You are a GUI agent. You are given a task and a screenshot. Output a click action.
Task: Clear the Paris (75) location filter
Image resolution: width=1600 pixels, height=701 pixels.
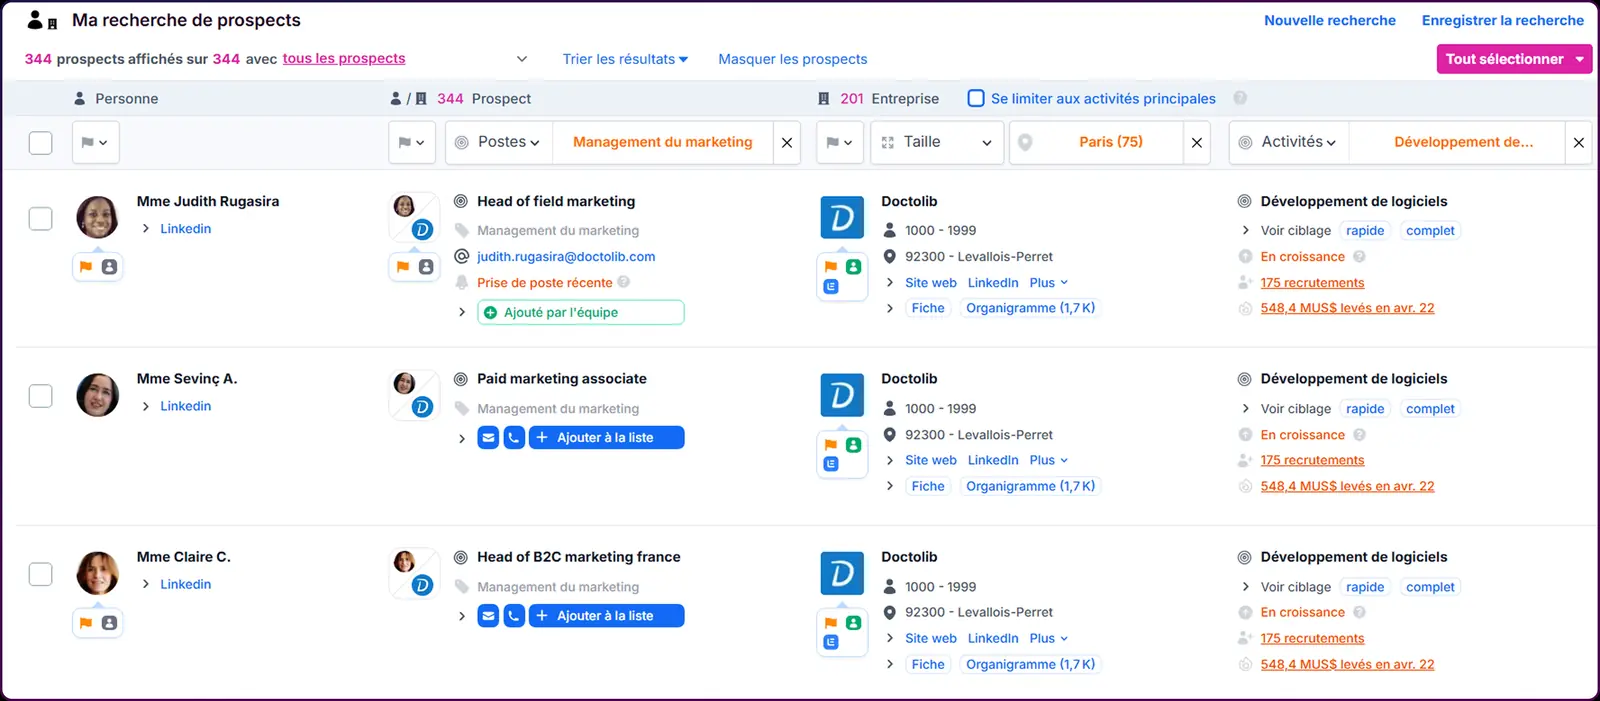tap(1197, 142)
